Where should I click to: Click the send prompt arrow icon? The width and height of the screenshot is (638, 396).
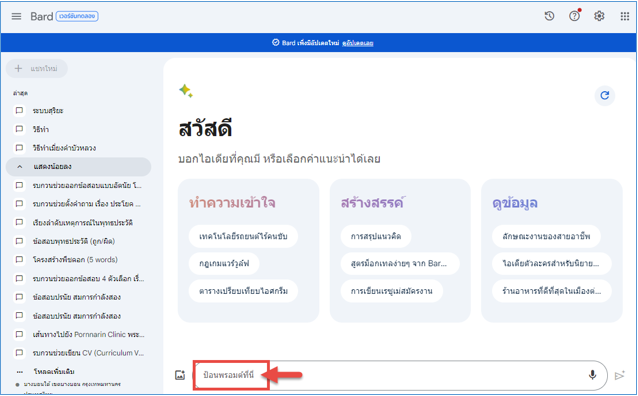click(x=620, y=375)
